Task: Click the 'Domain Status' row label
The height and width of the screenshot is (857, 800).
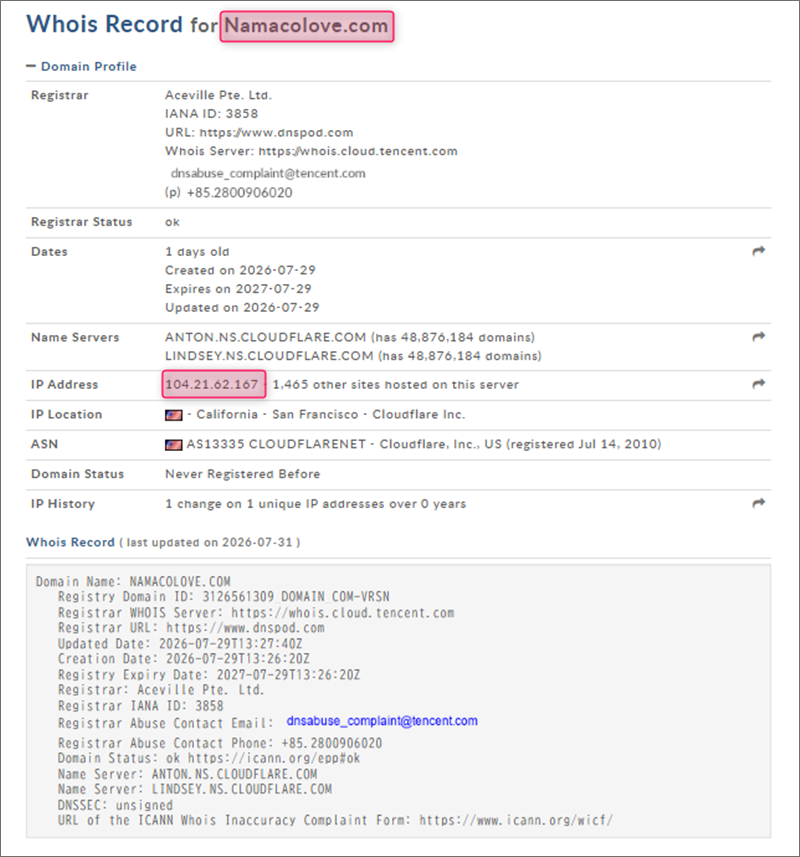Action: pos(78,474)
